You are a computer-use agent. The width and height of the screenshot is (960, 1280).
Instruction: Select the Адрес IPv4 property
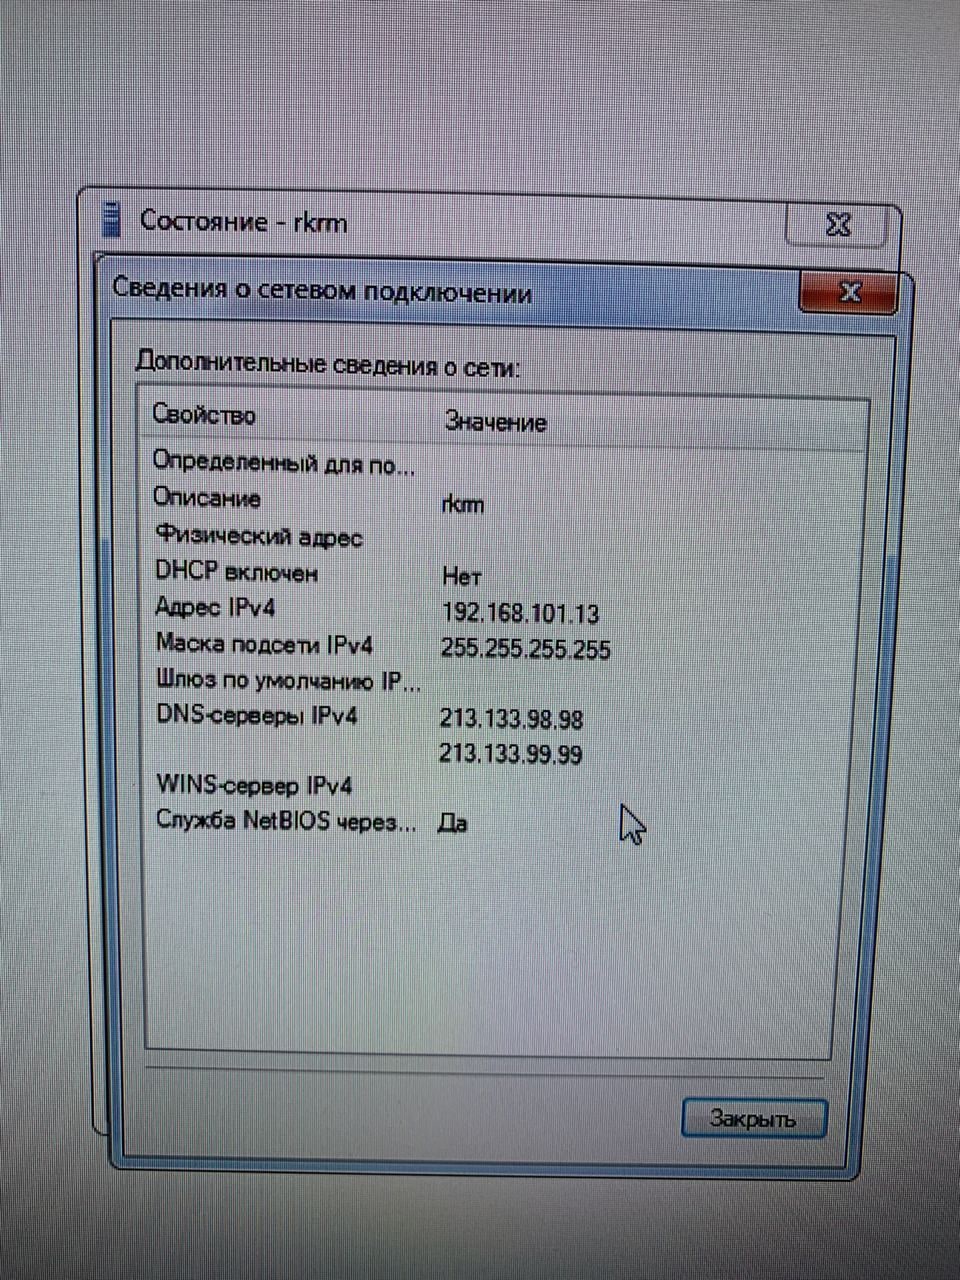tap(215, 607)
